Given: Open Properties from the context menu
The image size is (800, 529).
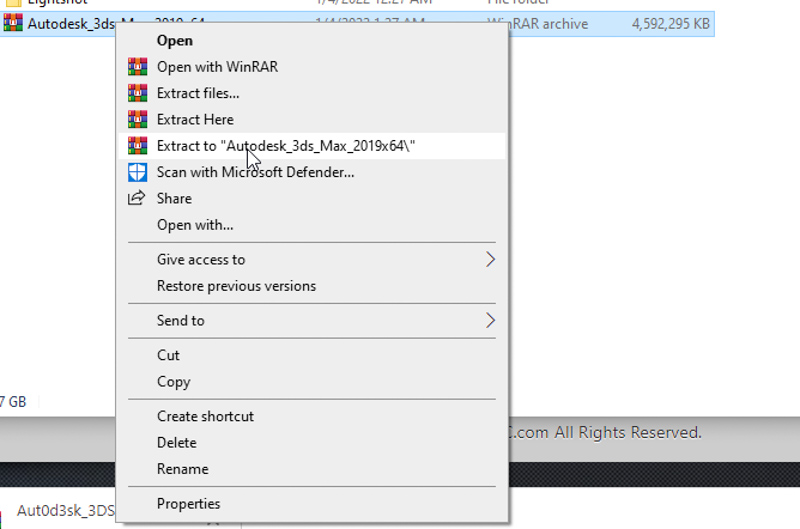Looking at the screenshot, I should tap(312, 504).
